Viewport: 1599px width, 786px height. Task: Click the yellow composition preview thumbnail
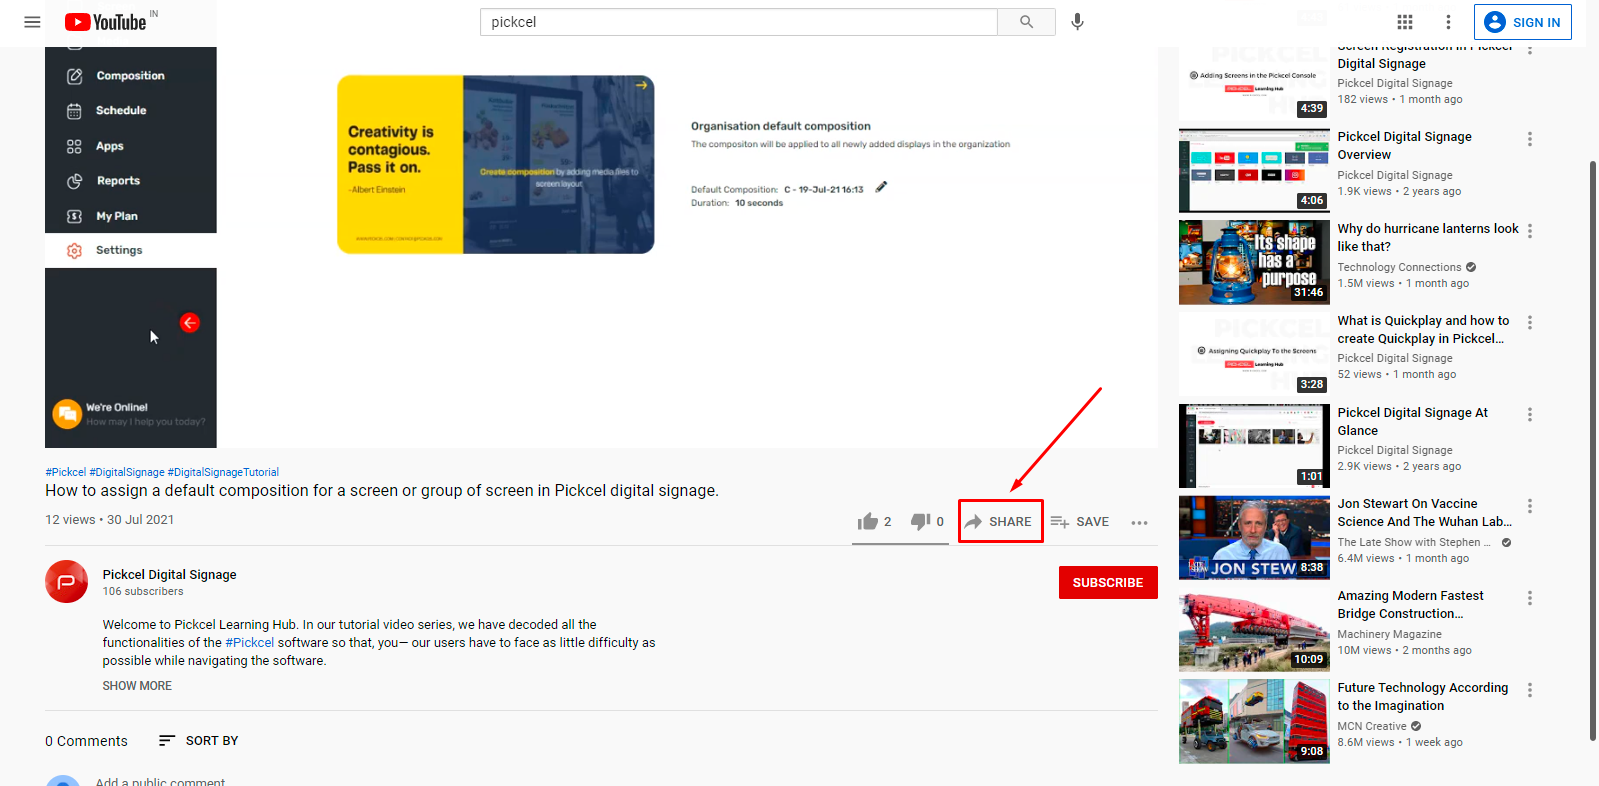click(496, 164)
